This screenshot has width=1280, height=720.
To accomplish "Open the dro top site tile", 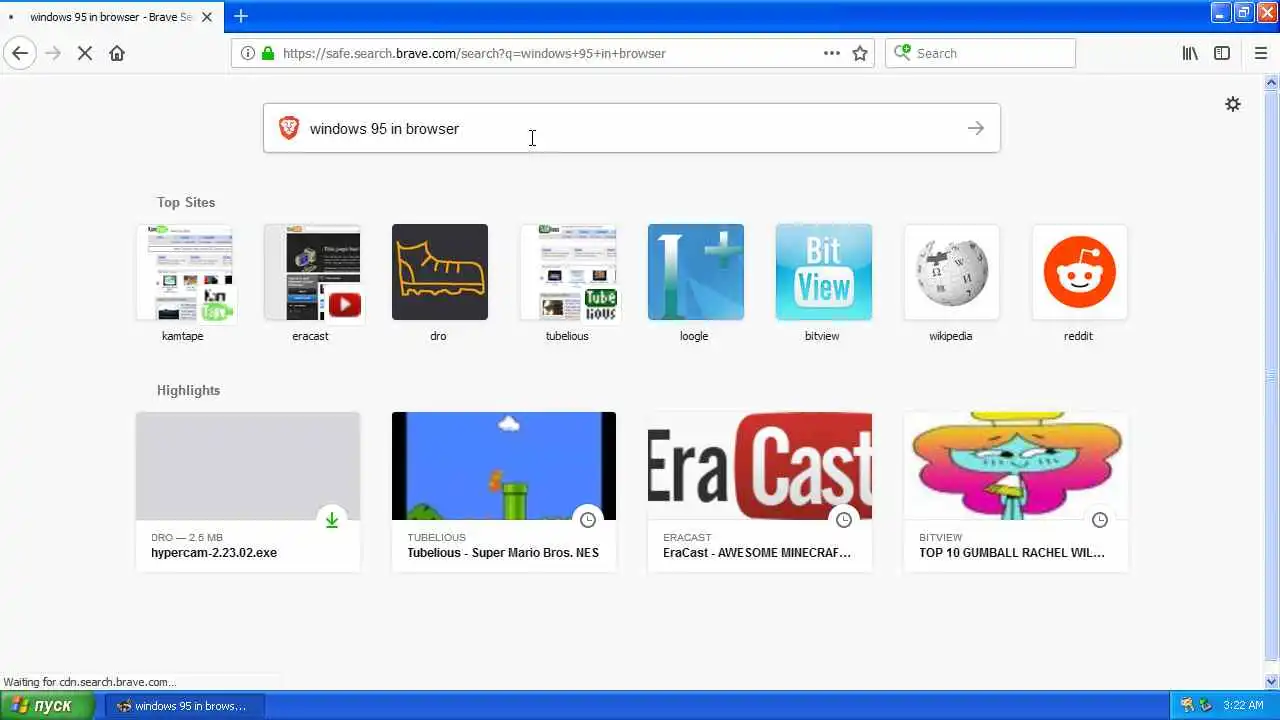I will (x=440, y=272).
